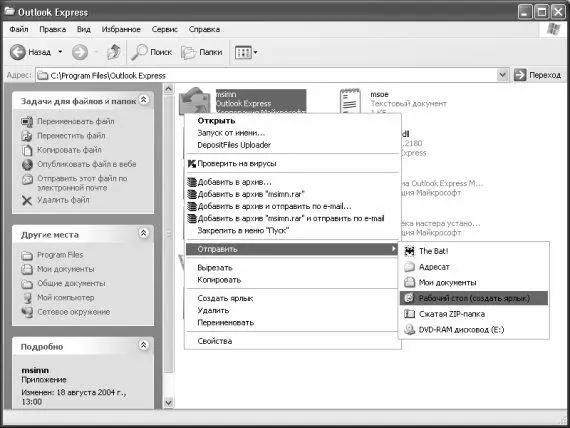Click the publish-to-web globe icon
This screenshot has width=570, height=428.
[x=27, y=165]
